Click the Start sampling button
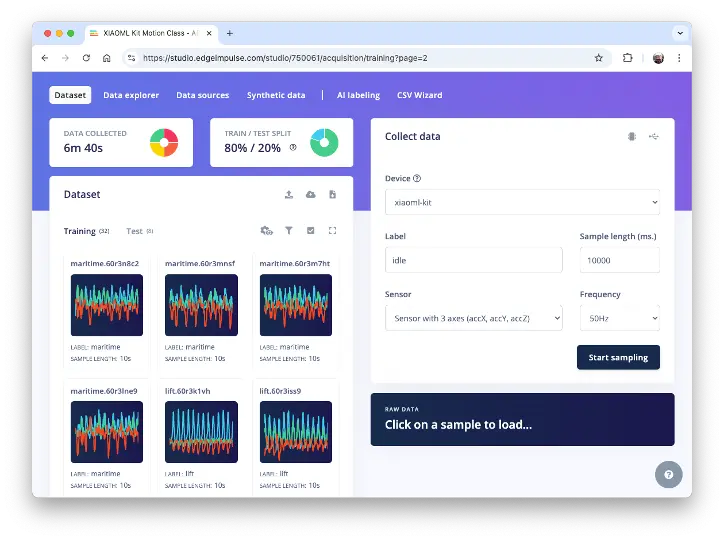The image size is (724, 540). coord(618,357)
